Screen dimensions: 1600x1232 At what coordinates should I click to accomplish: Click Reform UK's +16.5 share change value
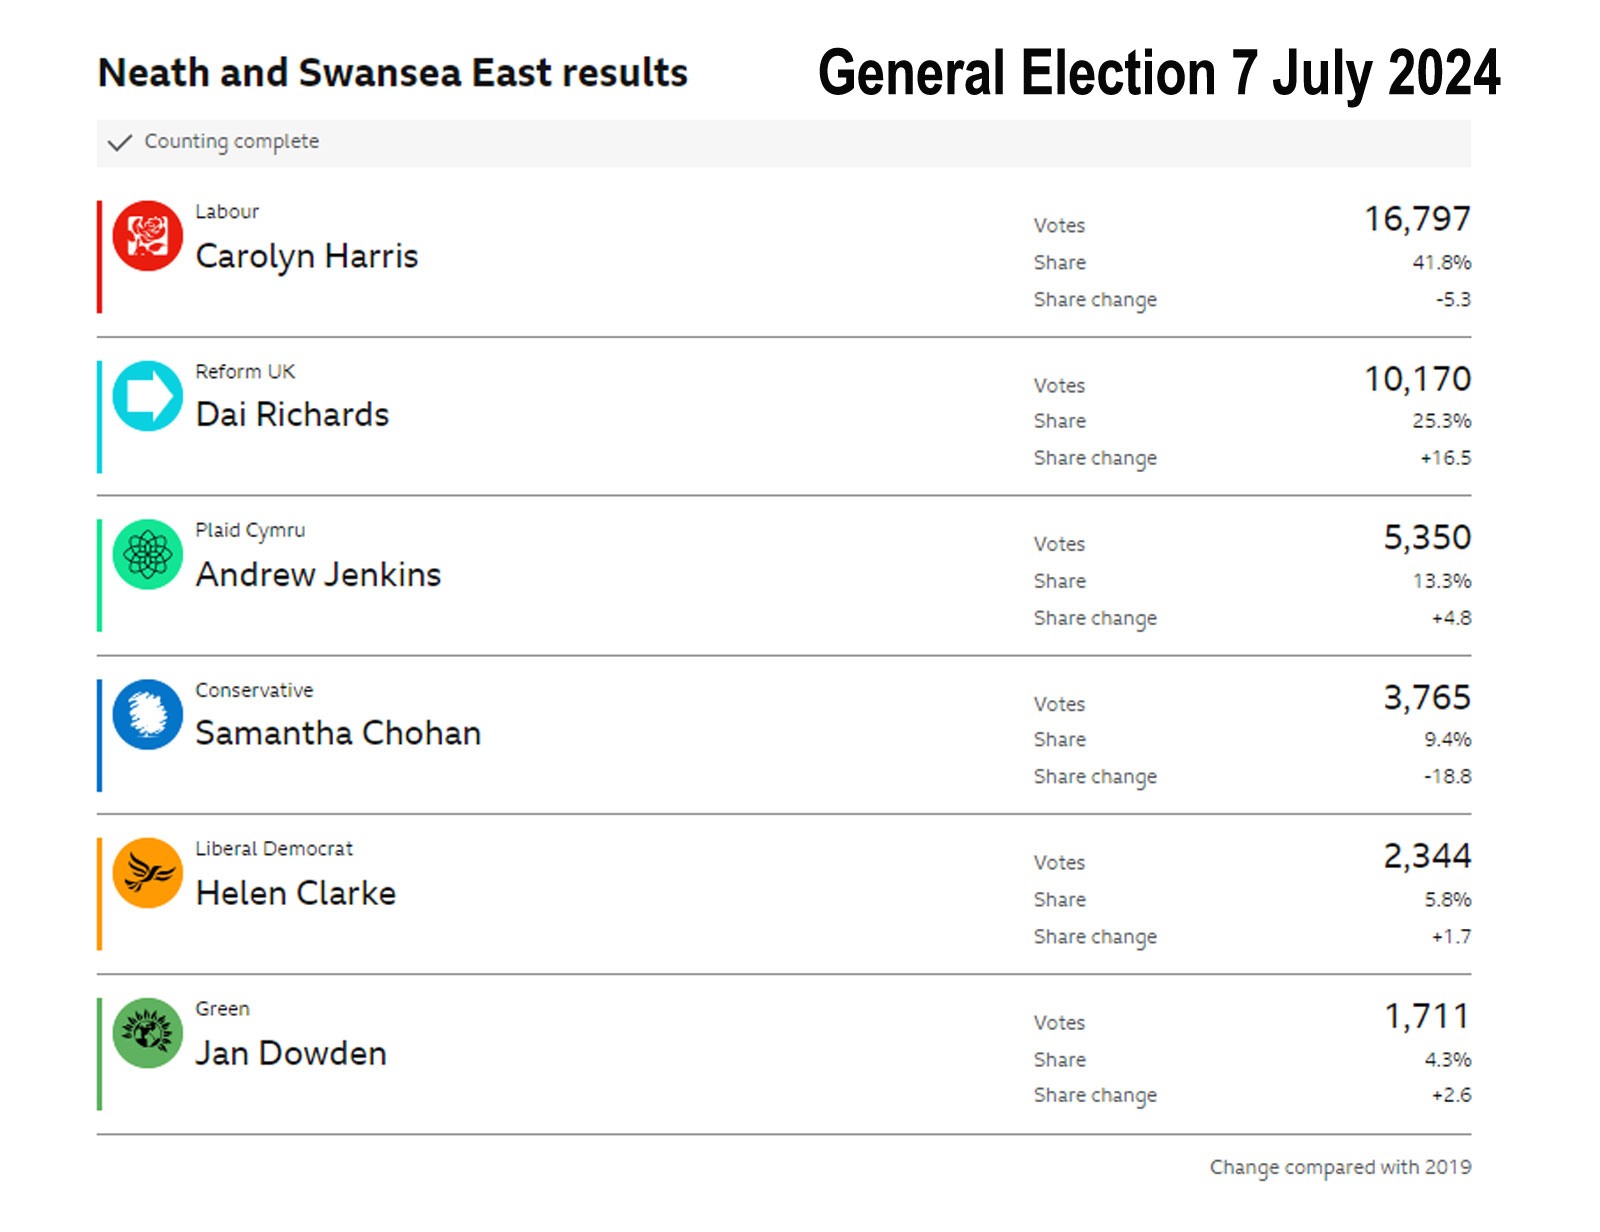click(1446, 458)
